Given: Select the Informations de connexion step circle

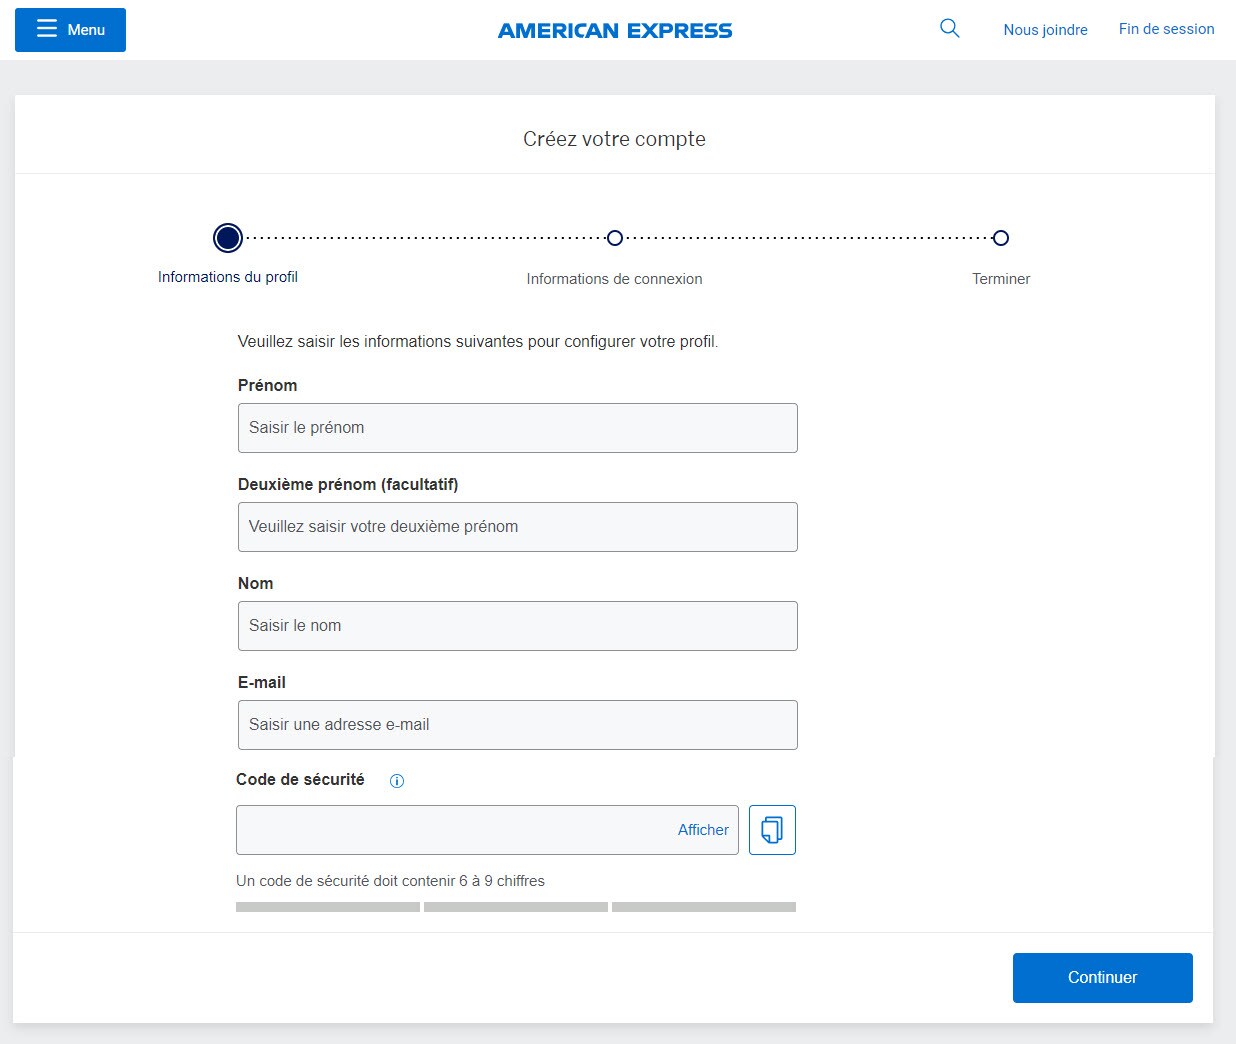Looking at the screenshot, I should coord(615,238).
